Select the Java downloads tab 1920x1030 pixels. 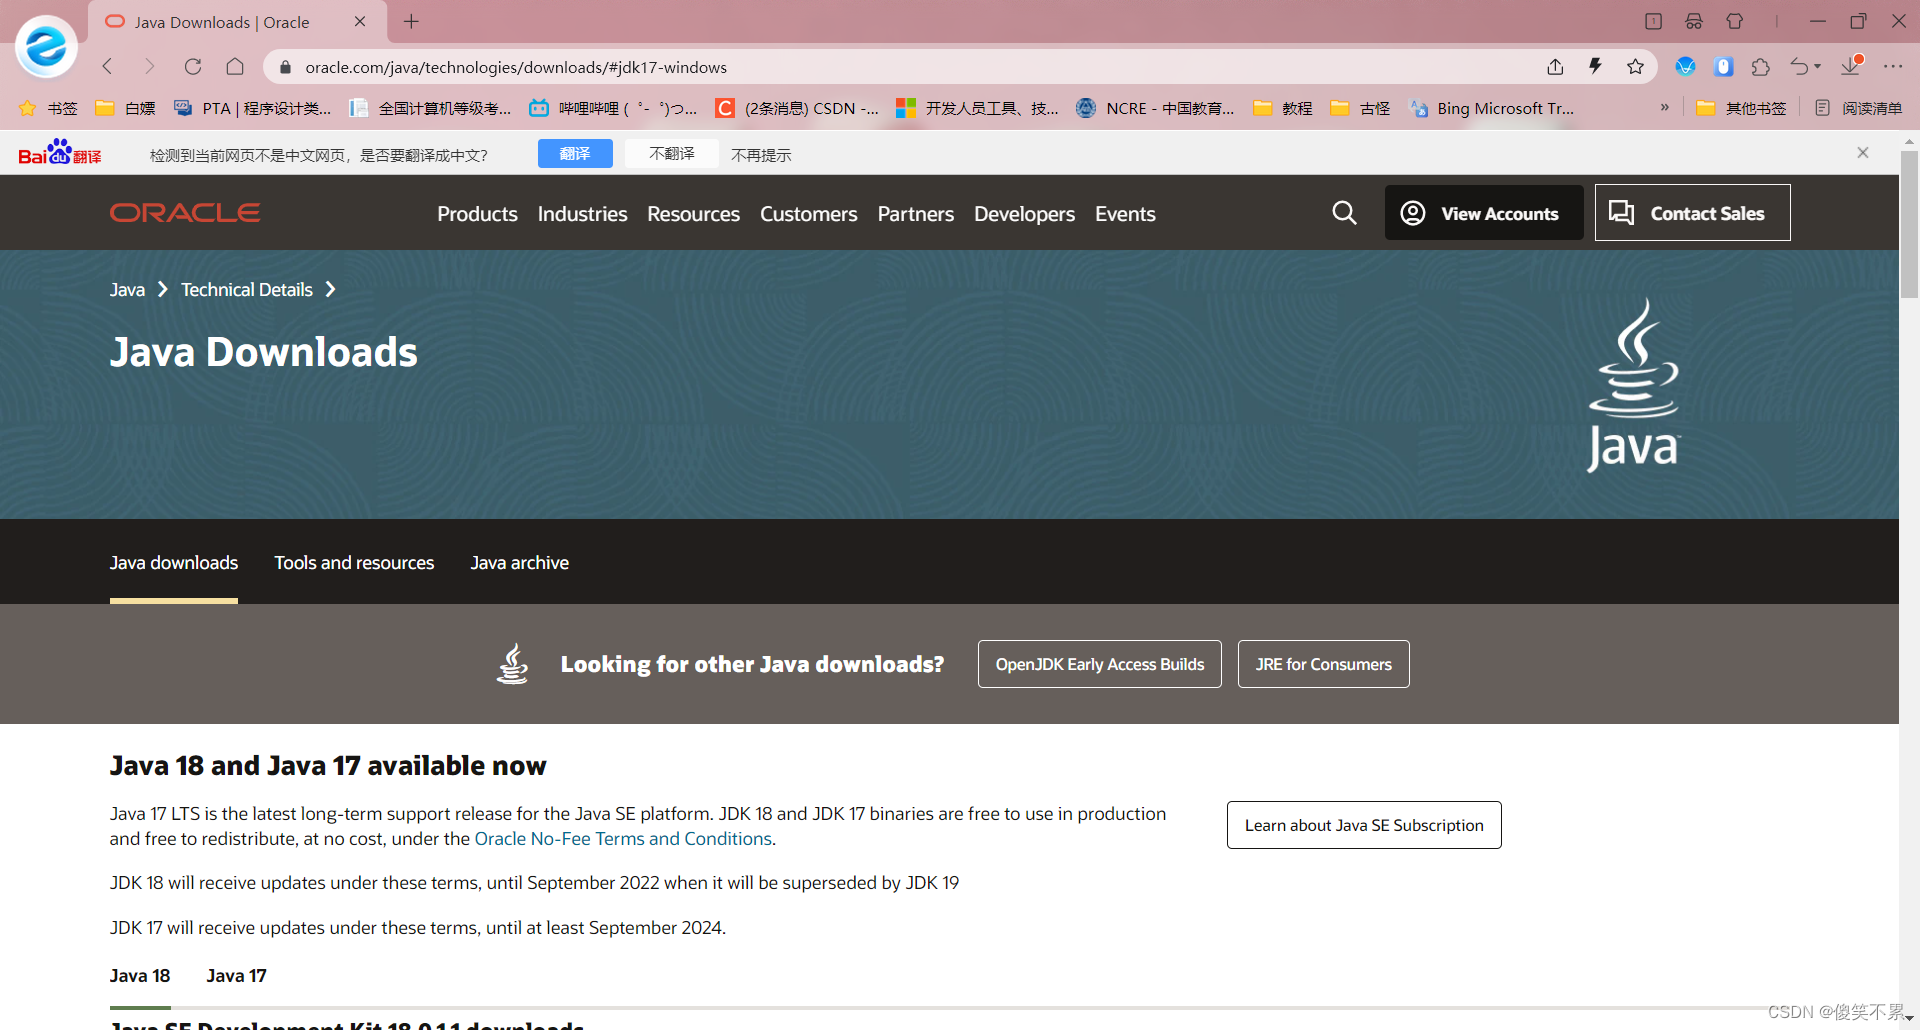(174, 563)
